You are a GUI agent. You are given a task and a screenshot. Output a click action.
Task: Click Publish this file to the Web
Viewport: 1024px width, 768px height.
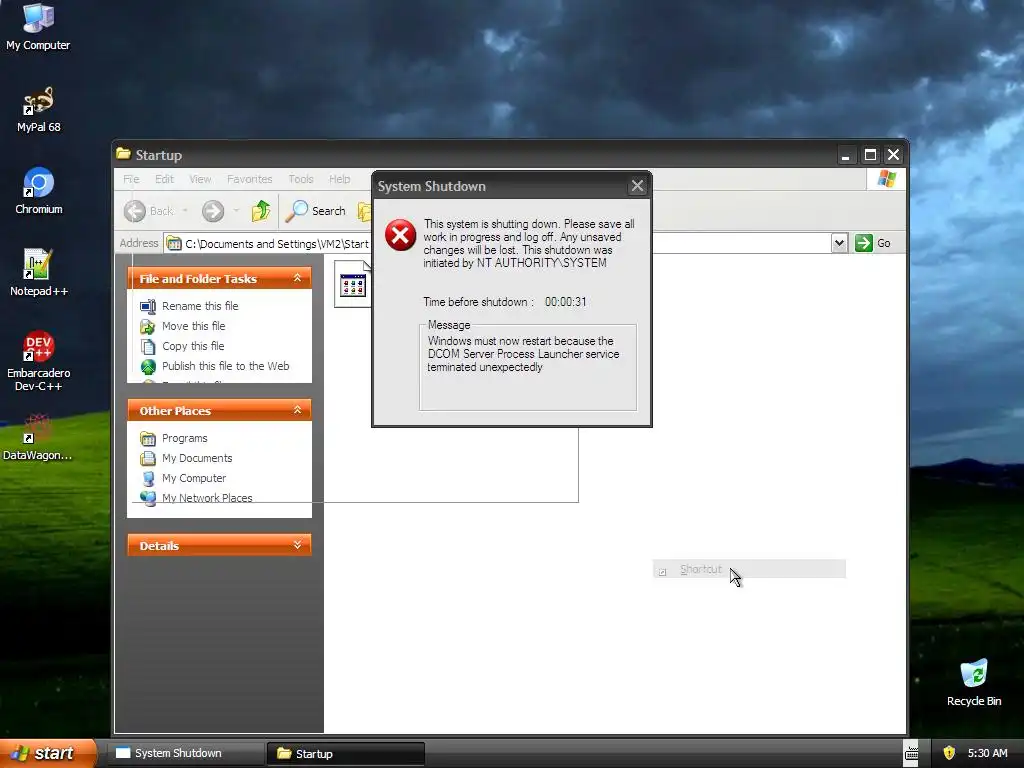click(x=225, y=366)
